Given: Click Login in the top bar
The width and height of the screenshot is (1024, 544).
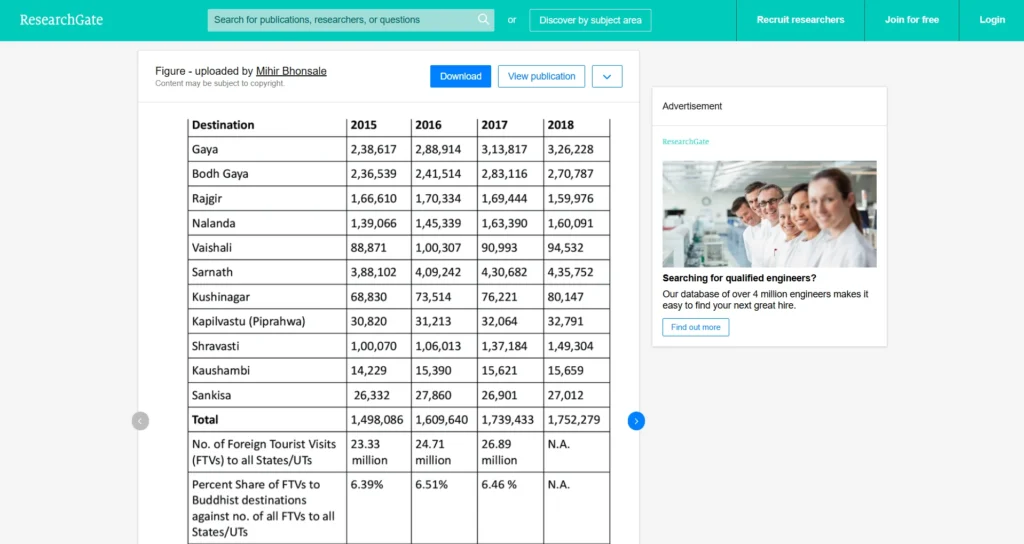Looking at the screenshot, I should coord(992,20).
